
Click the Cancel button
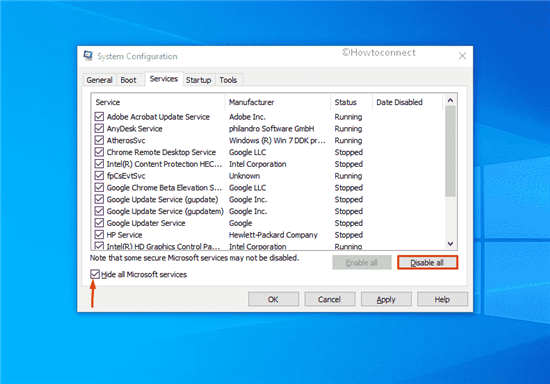pyautogui.click(x=330, y=299)
